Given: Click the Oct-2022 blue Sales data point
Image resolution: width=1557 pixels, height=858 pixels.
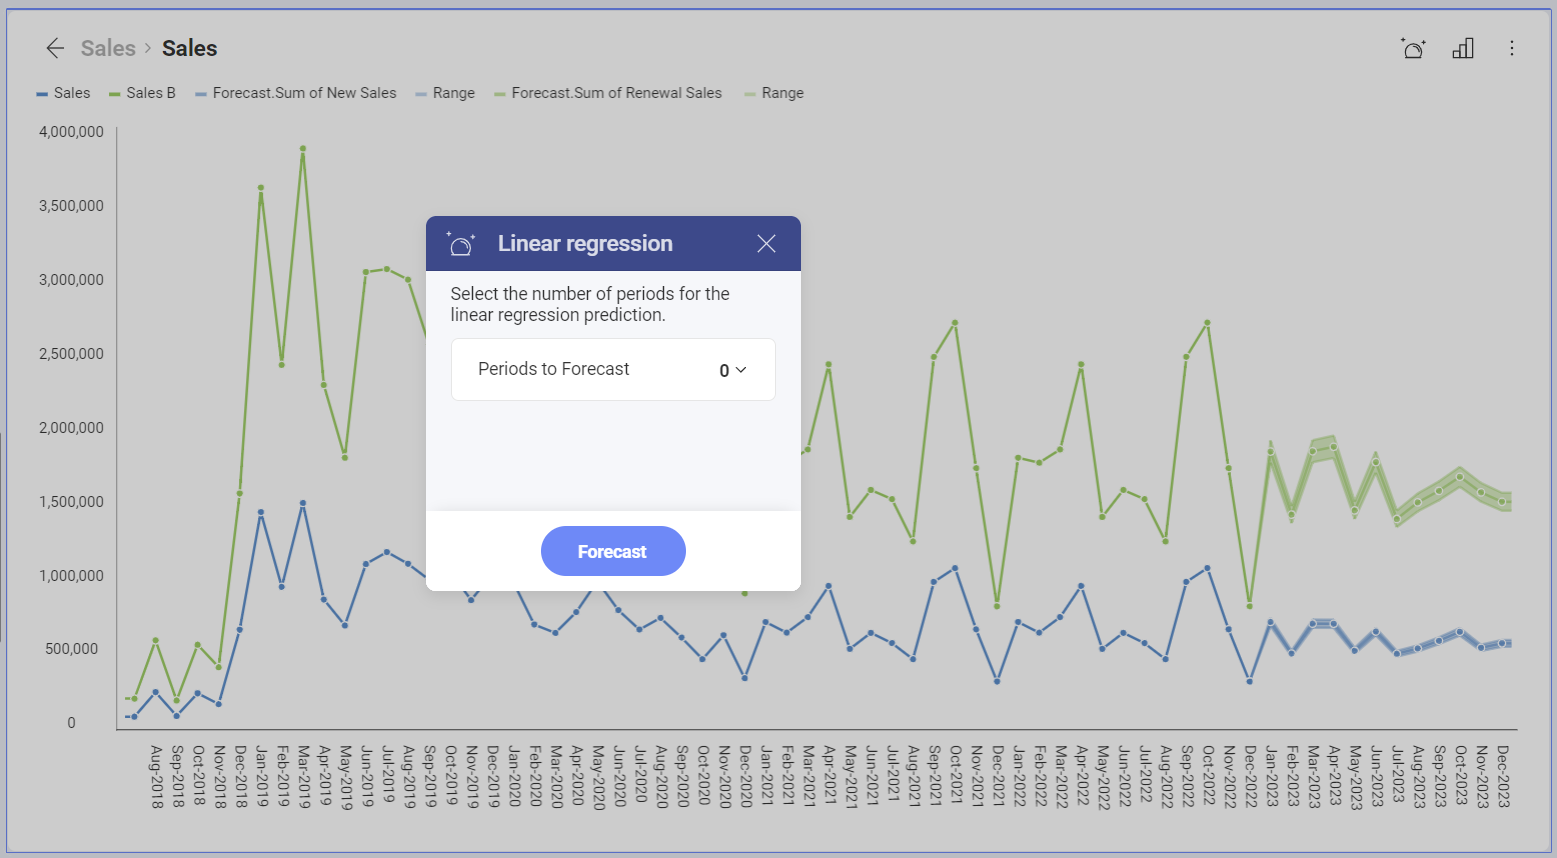Looking at the screenshot, I should point(1208,568).
